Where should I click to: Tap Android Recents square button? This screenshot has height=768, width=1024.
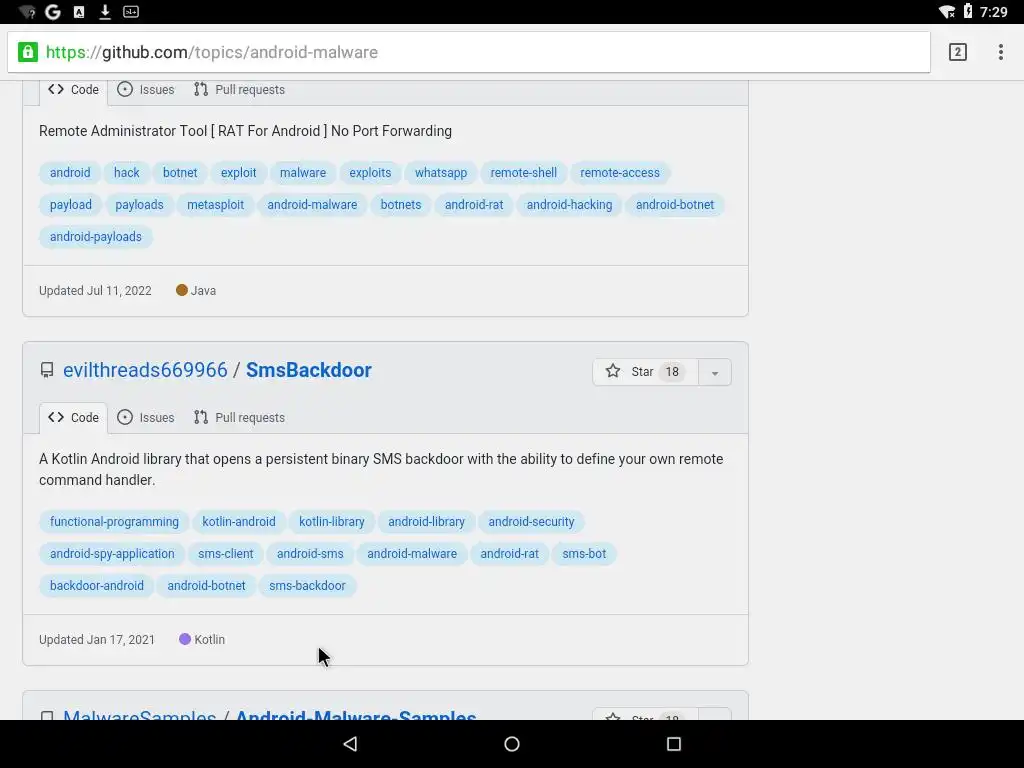(x=674, y=744)
